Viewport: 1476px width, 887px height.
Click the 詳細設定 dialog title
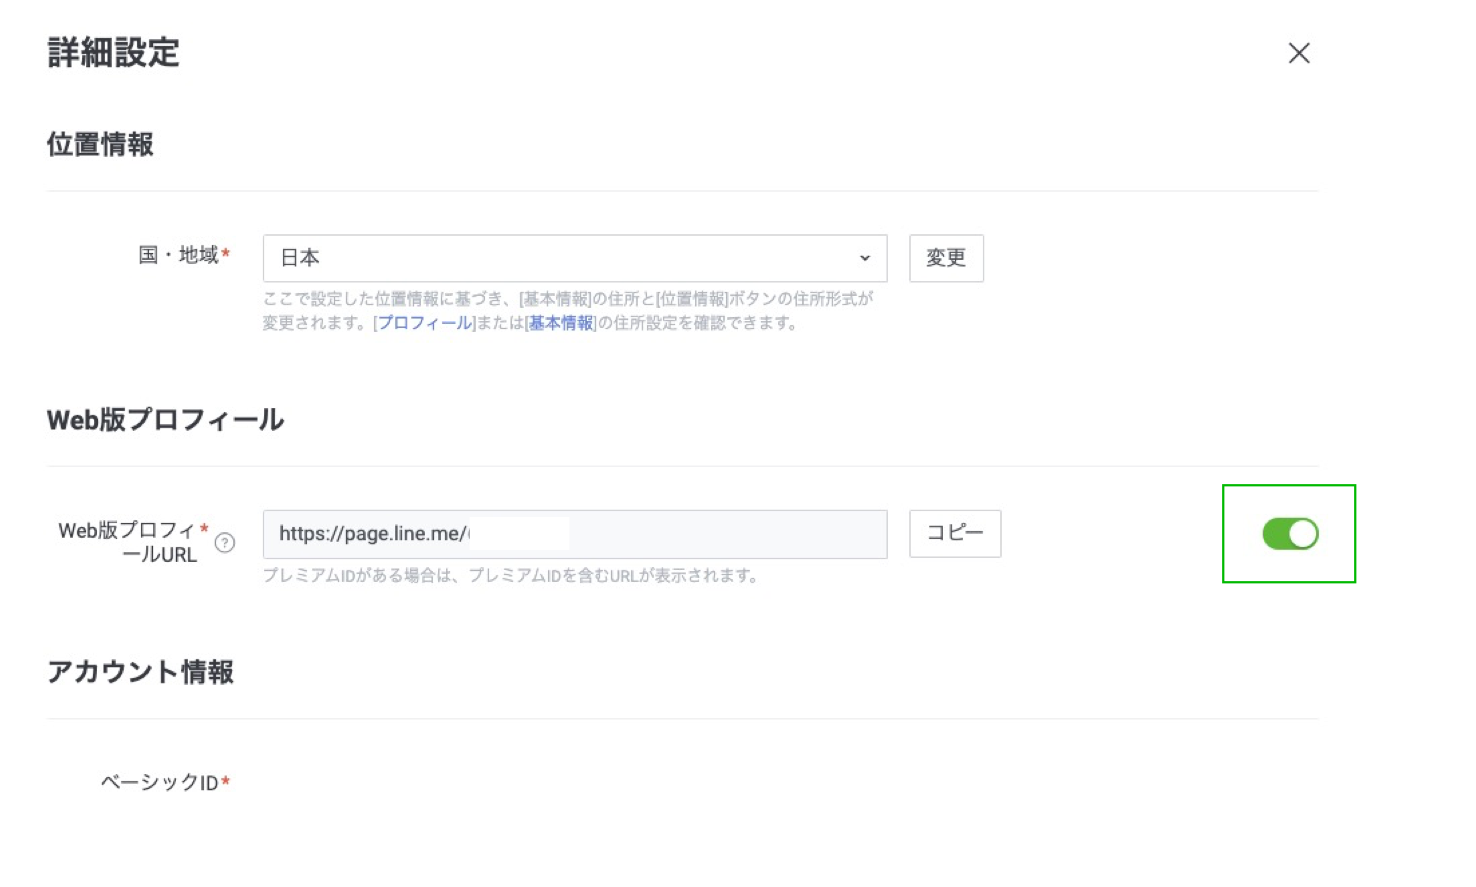[x=113, y=53]
